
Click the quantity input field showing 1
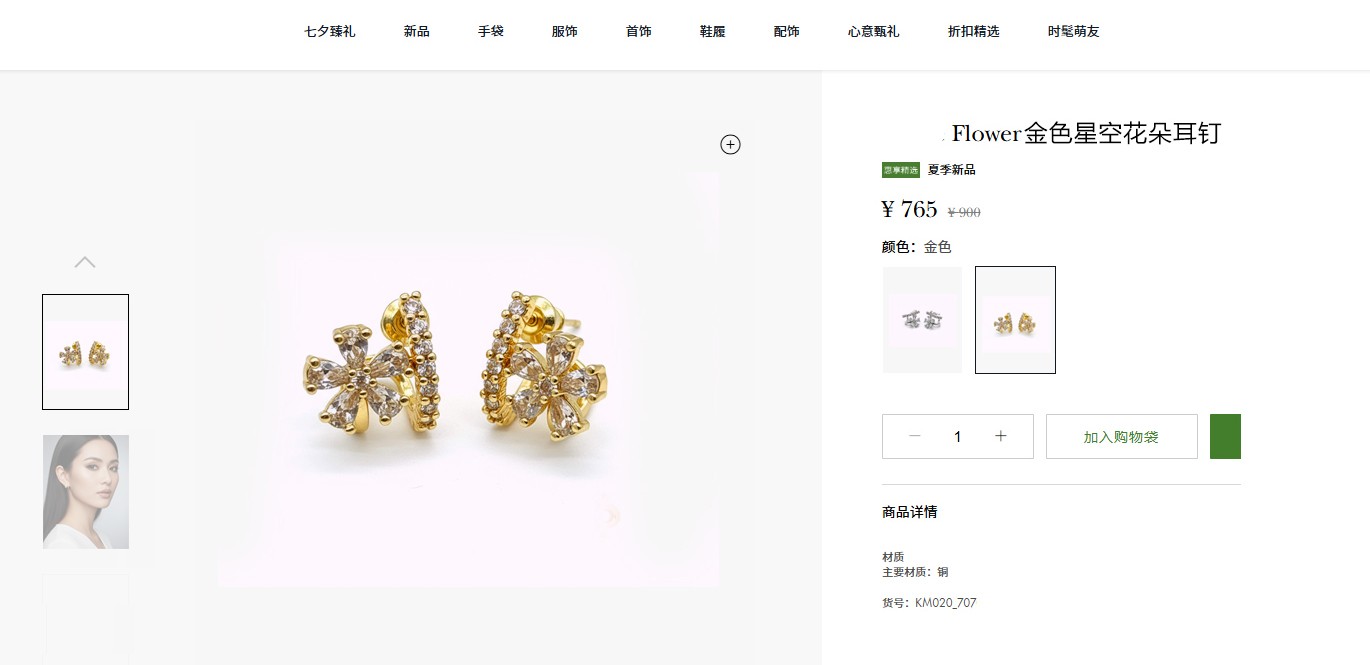(x=957, y=437)
